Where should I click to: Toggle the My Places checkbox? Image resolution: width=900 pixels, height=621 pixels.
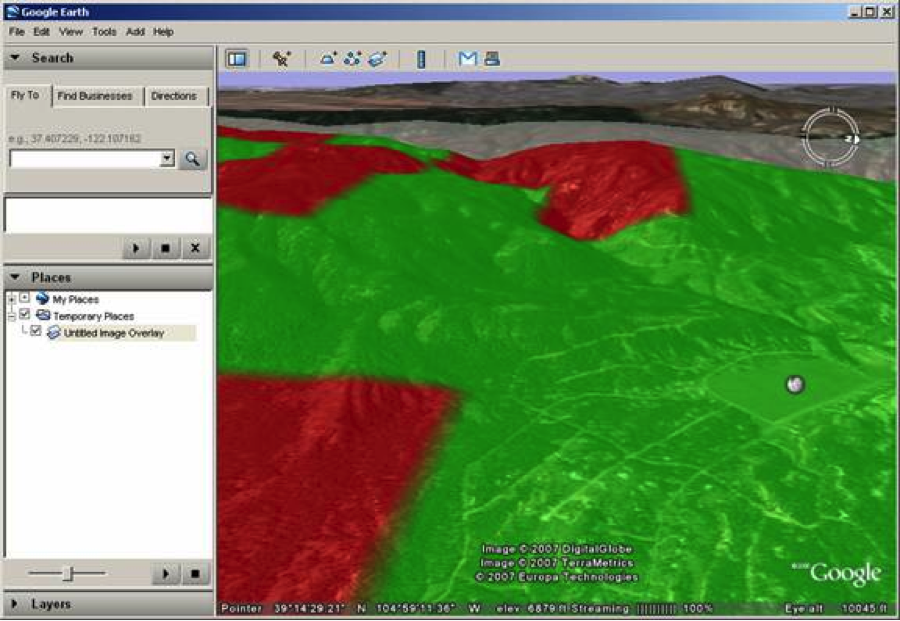25,299
